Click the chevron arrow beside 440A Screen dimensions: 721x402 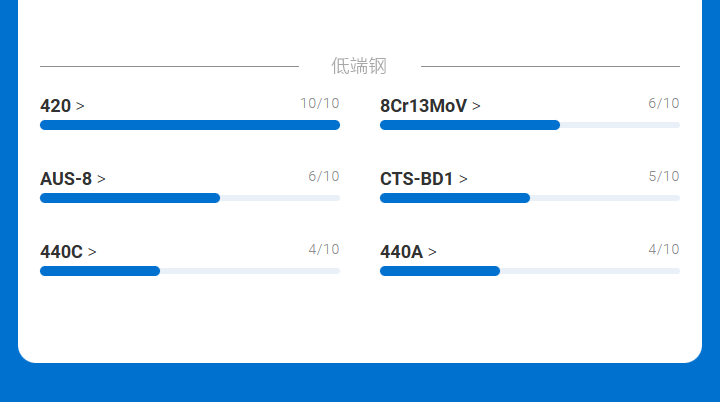[433, 253]
